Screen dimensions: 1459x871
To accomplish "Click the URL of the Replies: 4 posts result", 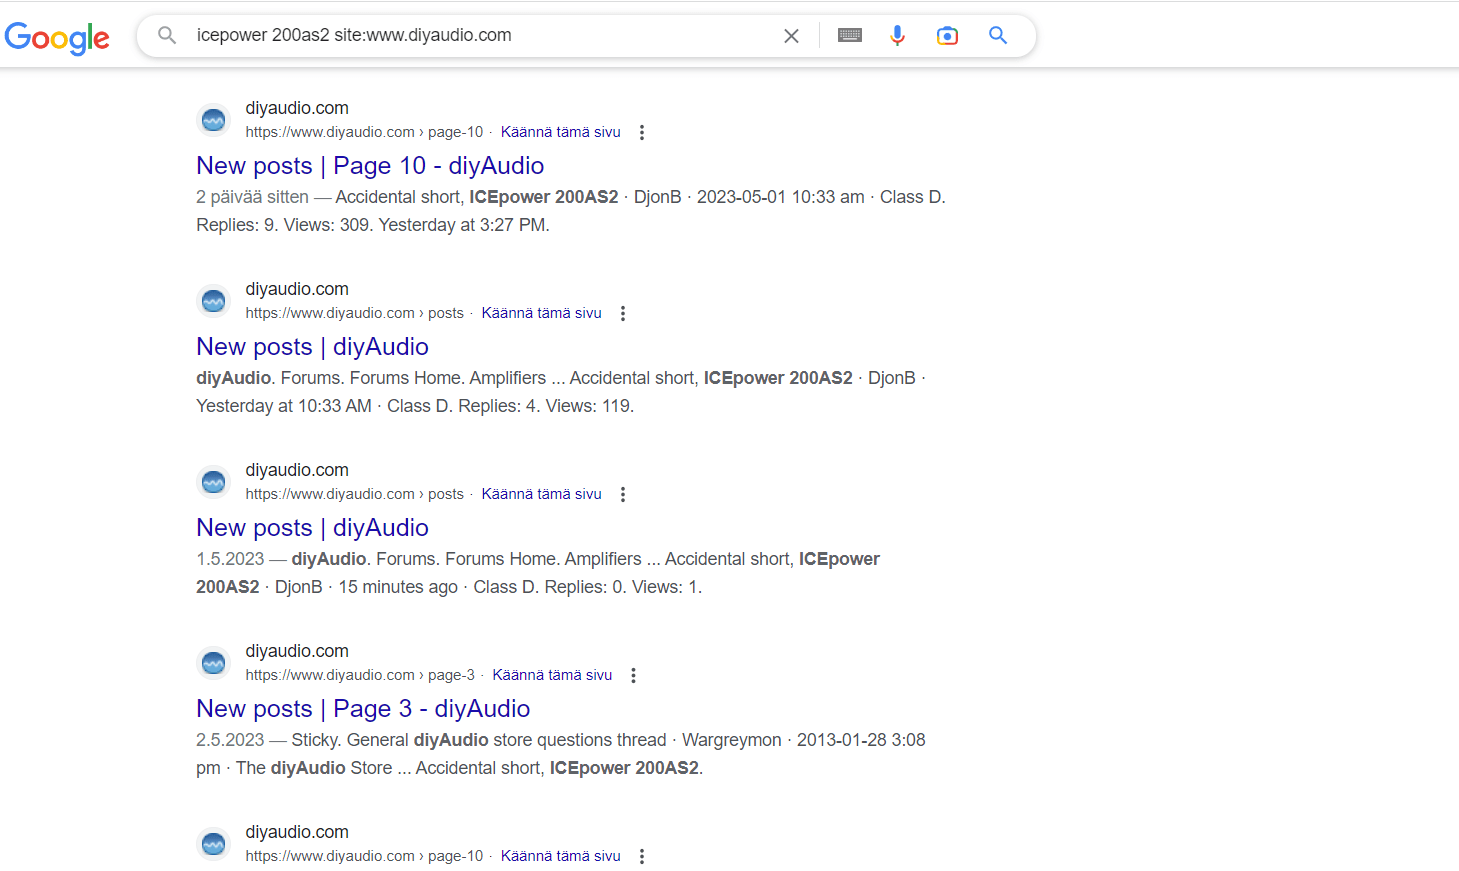I will coord(355,313).
